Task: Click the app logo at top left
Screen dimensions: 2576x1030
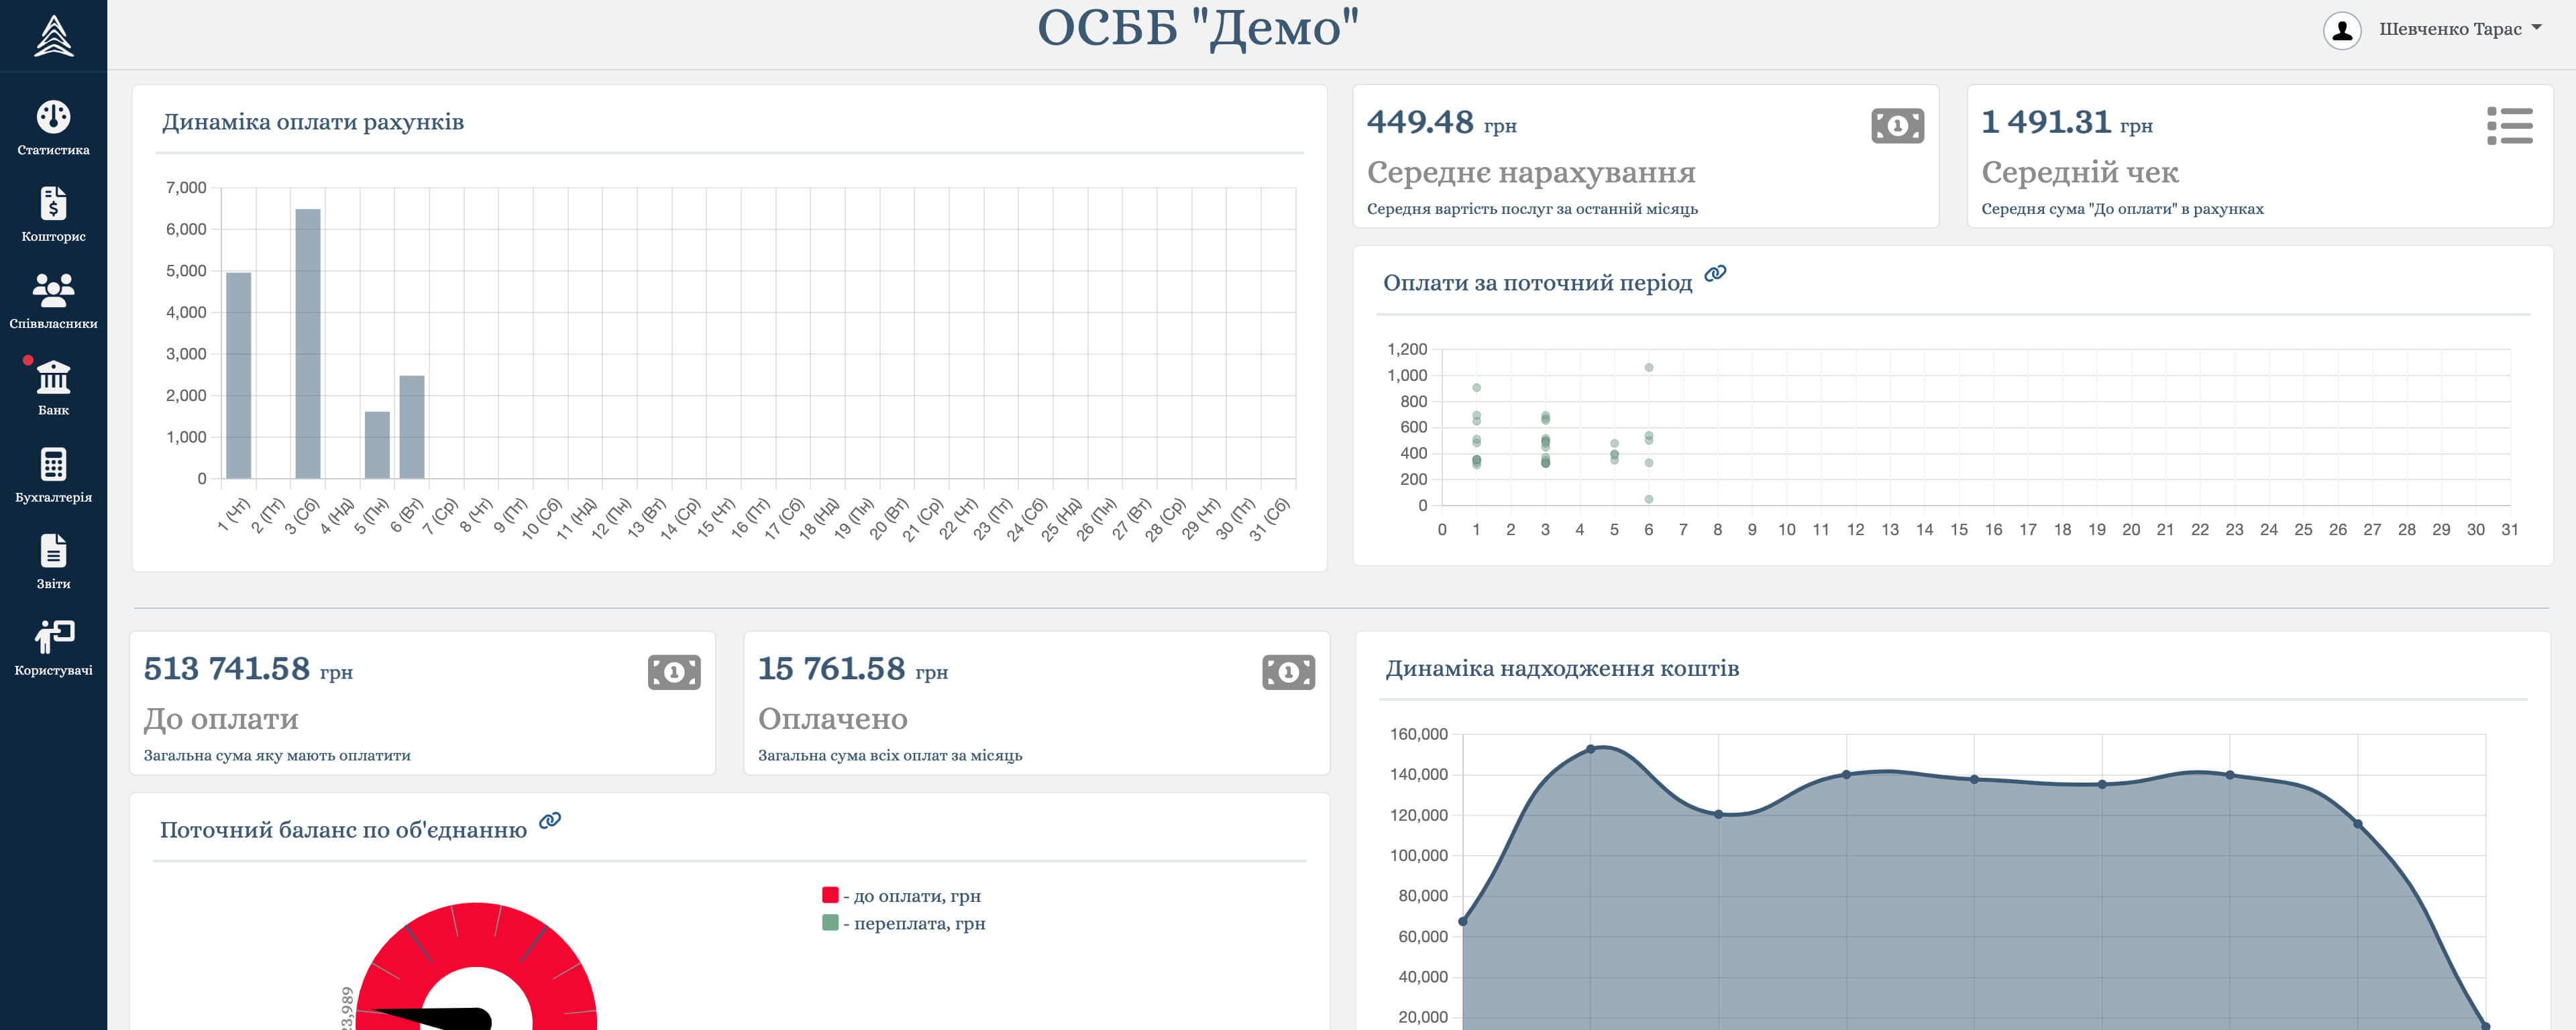Action: (x=53, y=36)
